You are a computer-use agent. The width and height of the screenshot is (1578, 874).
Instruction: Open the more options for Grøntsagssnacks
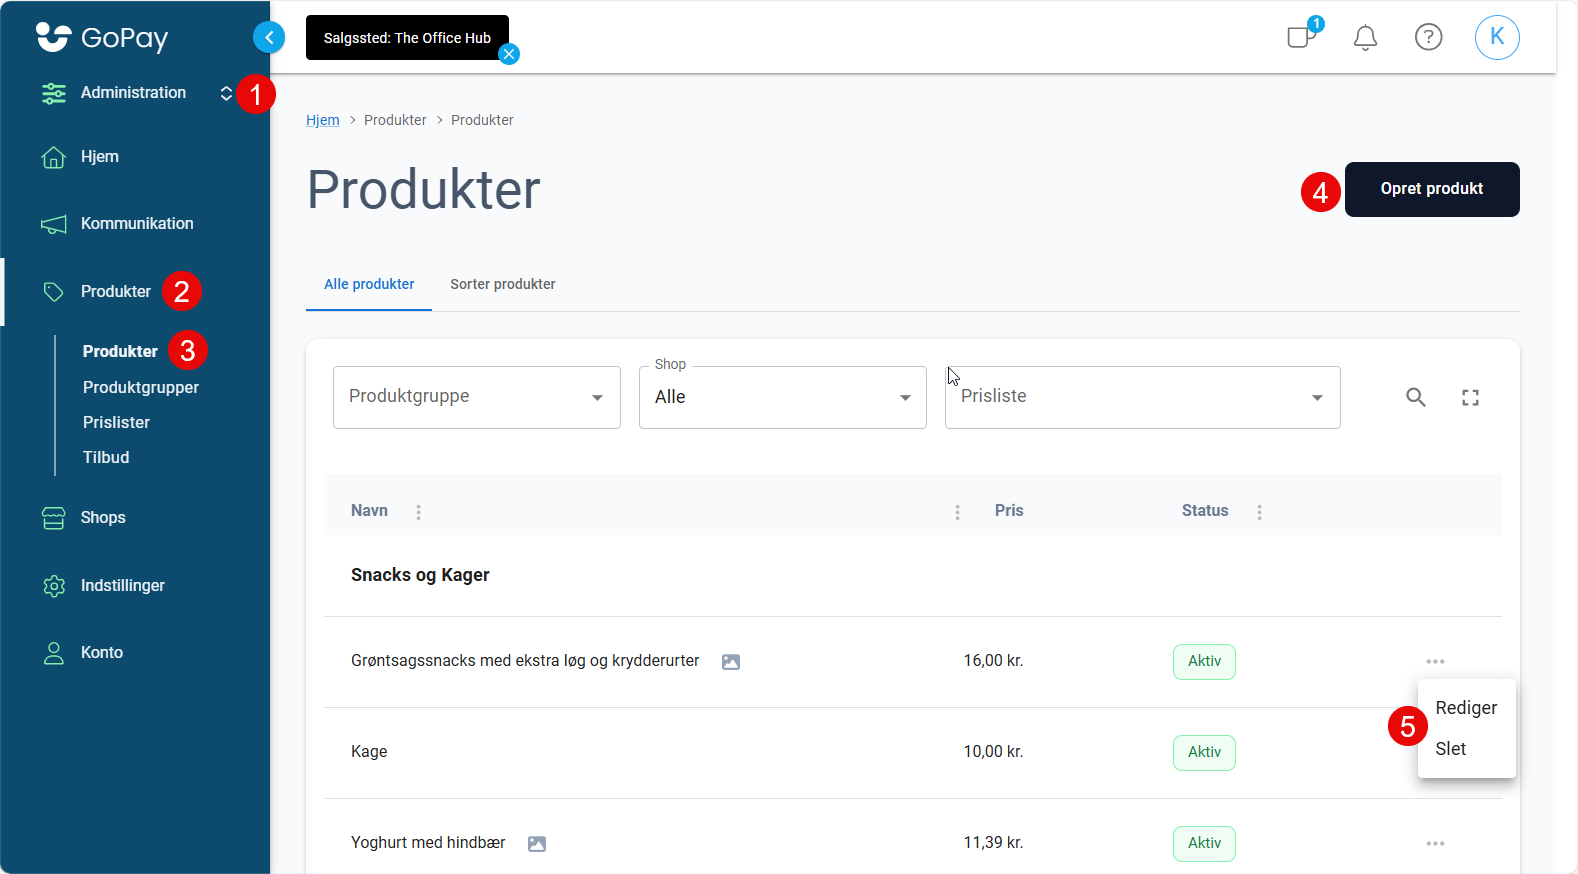1435,661
